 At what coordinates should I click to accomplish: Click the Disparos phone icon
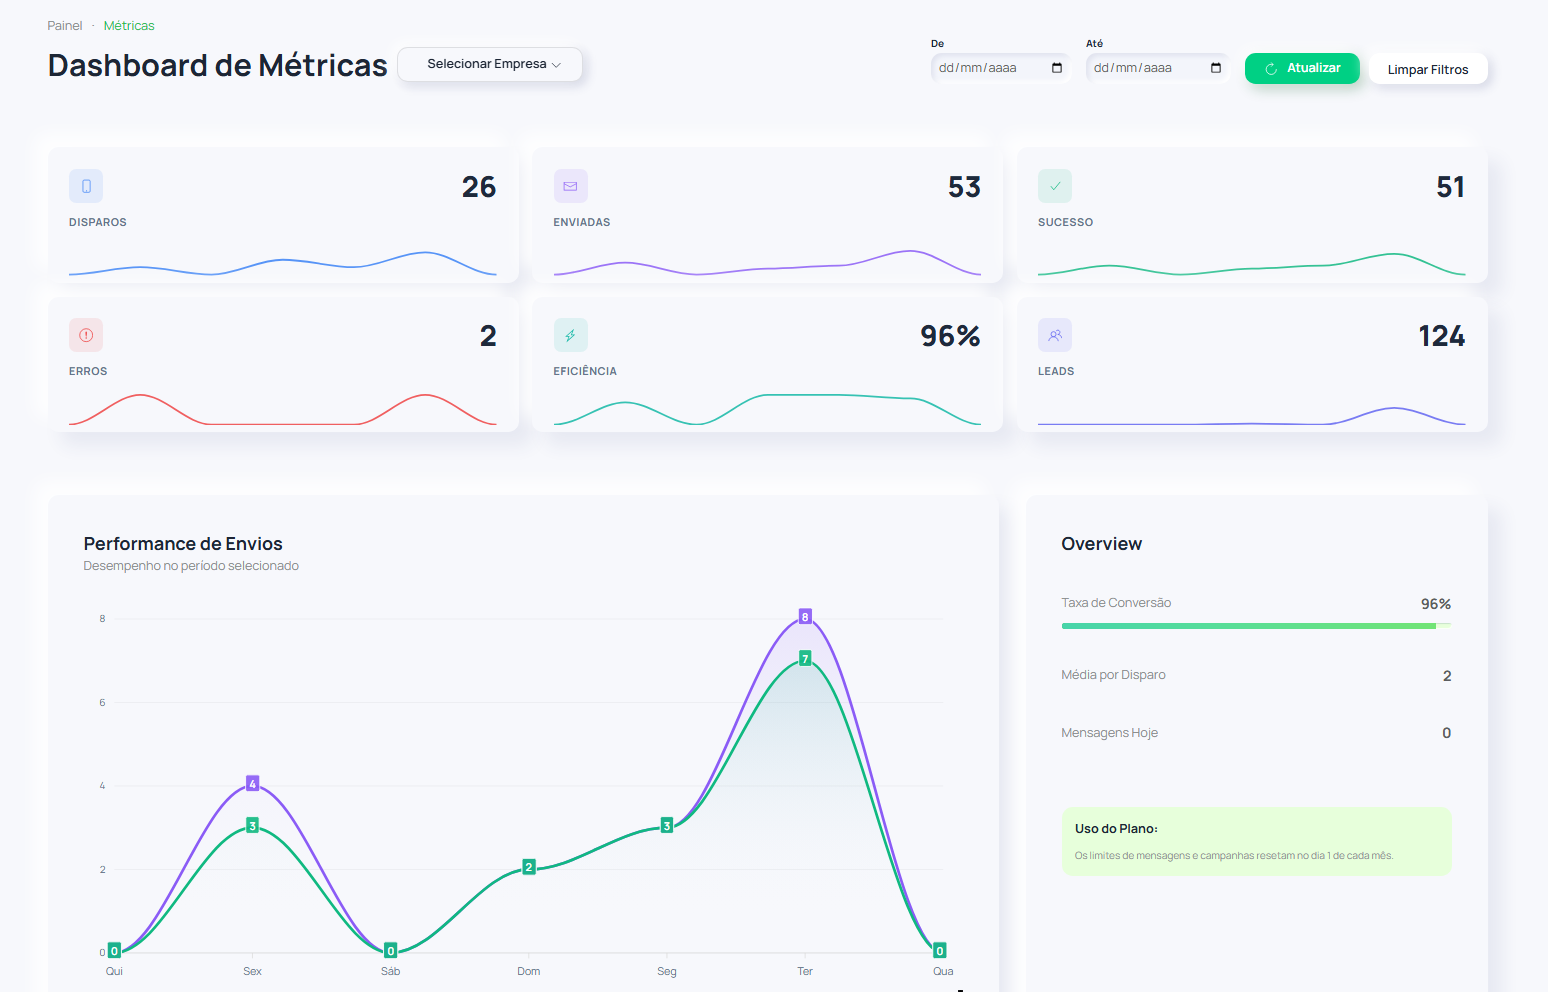point(86,186)
